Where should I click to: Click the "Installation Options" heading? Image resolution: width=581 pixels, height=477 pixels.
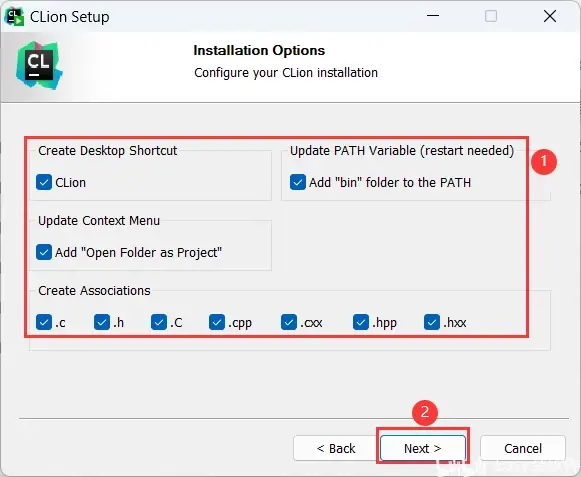[x=259, y=50]
